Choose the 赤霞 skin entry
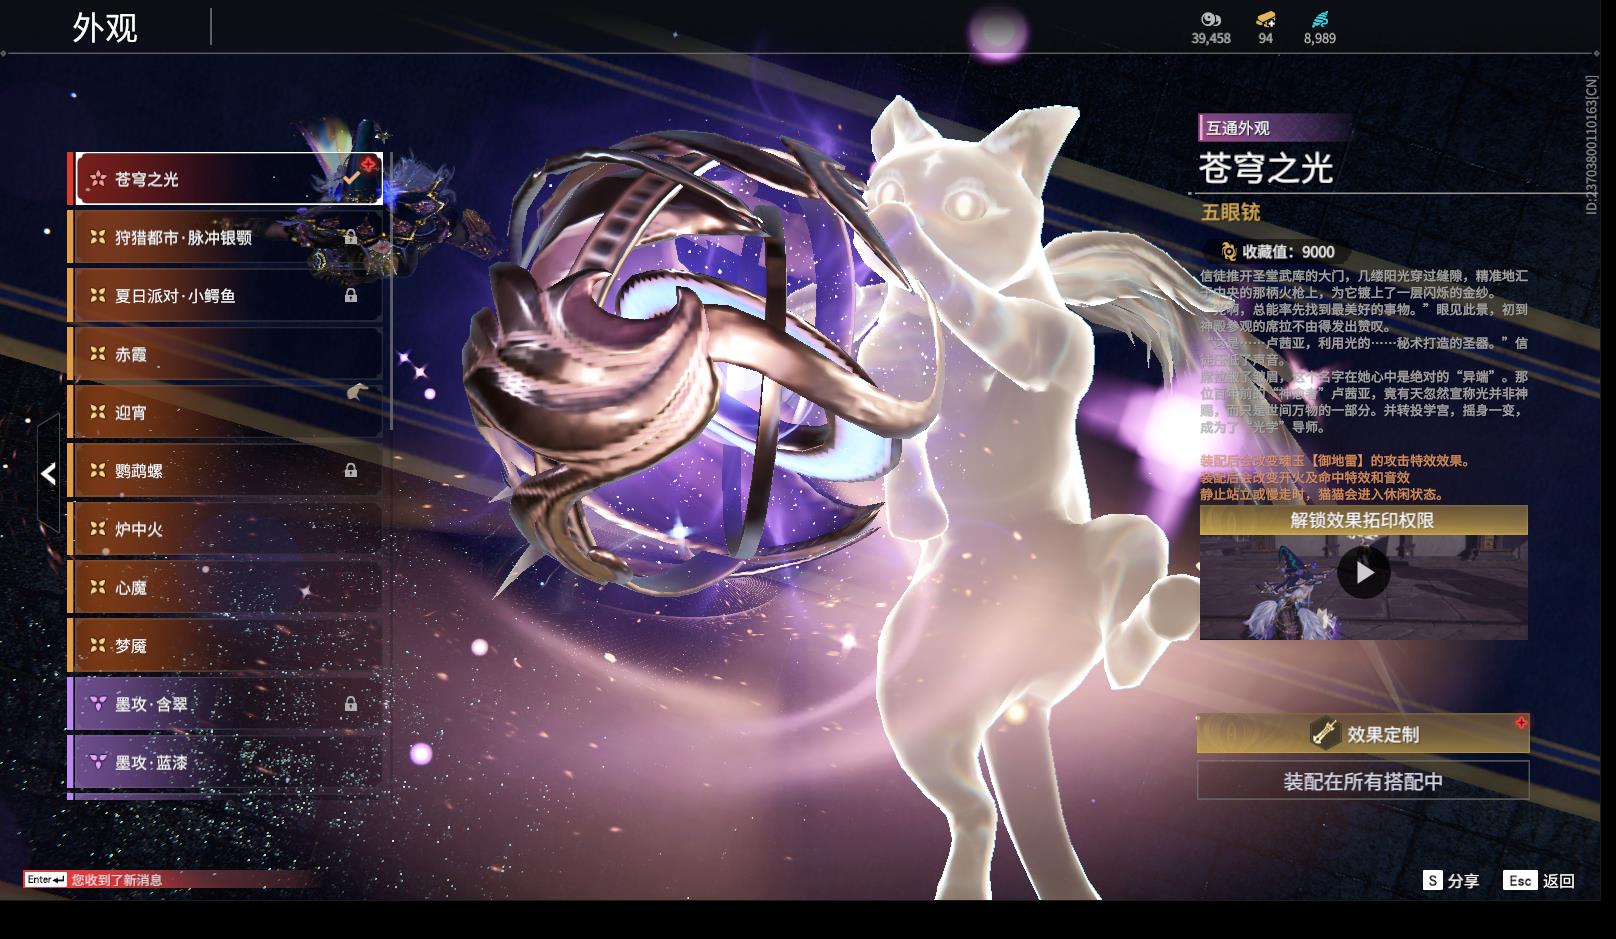 pos(225,354)
